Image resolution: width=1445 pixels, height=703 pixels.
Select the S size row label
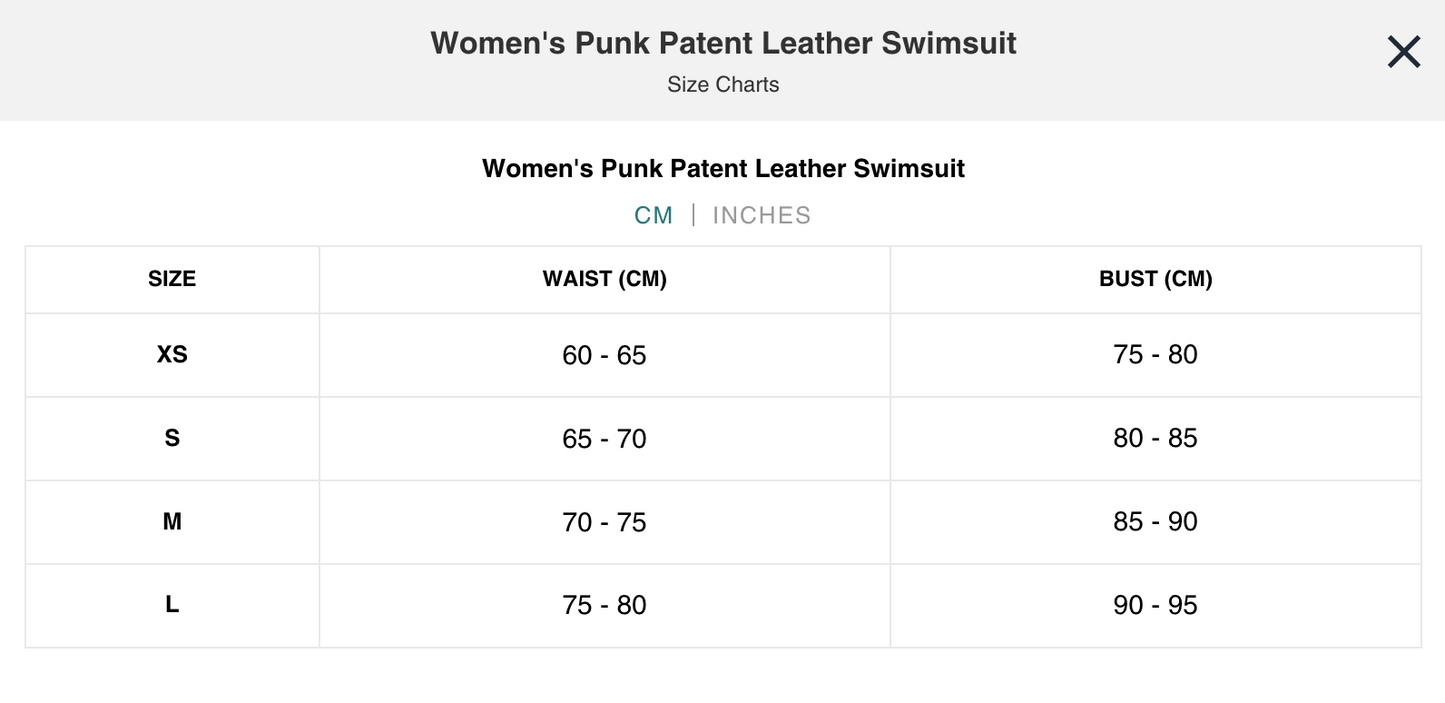coord(171,438)
